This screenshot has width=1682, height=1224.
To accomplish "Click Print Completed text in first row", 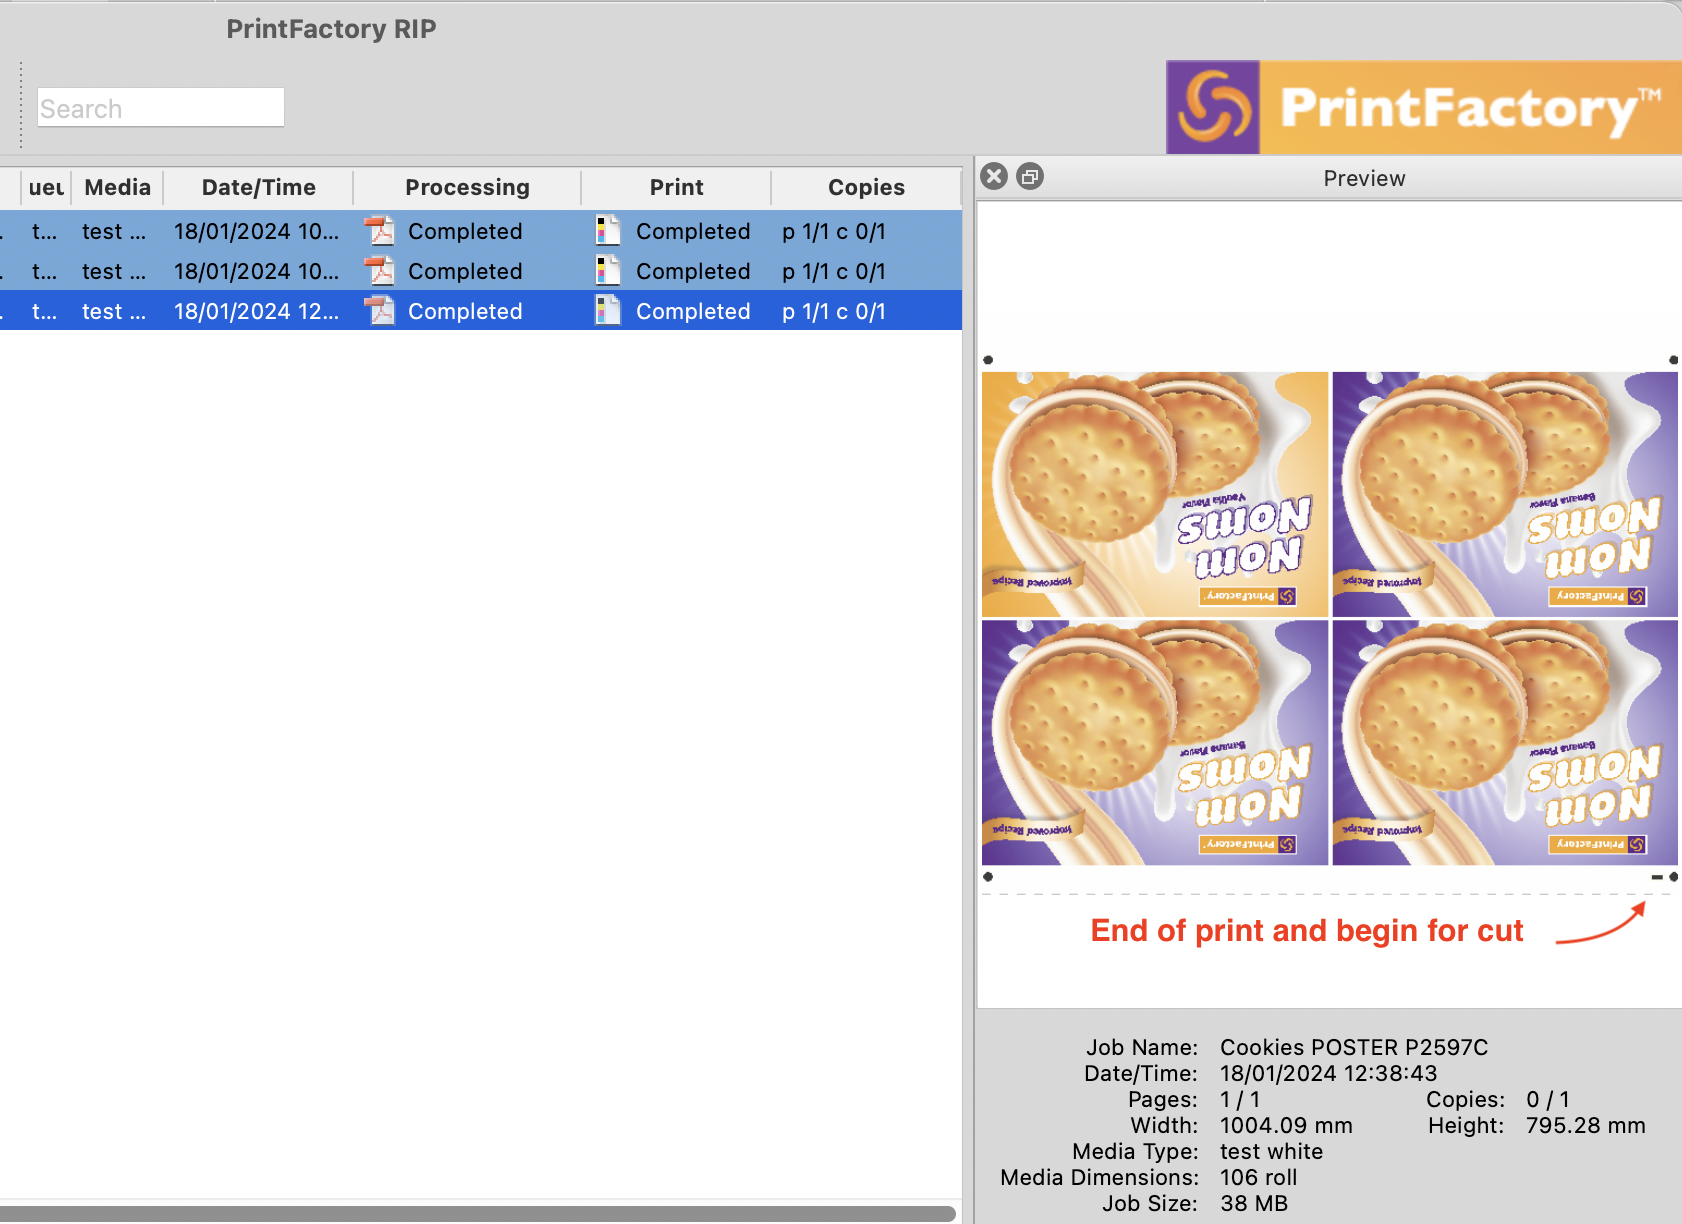I will point(693,231).
